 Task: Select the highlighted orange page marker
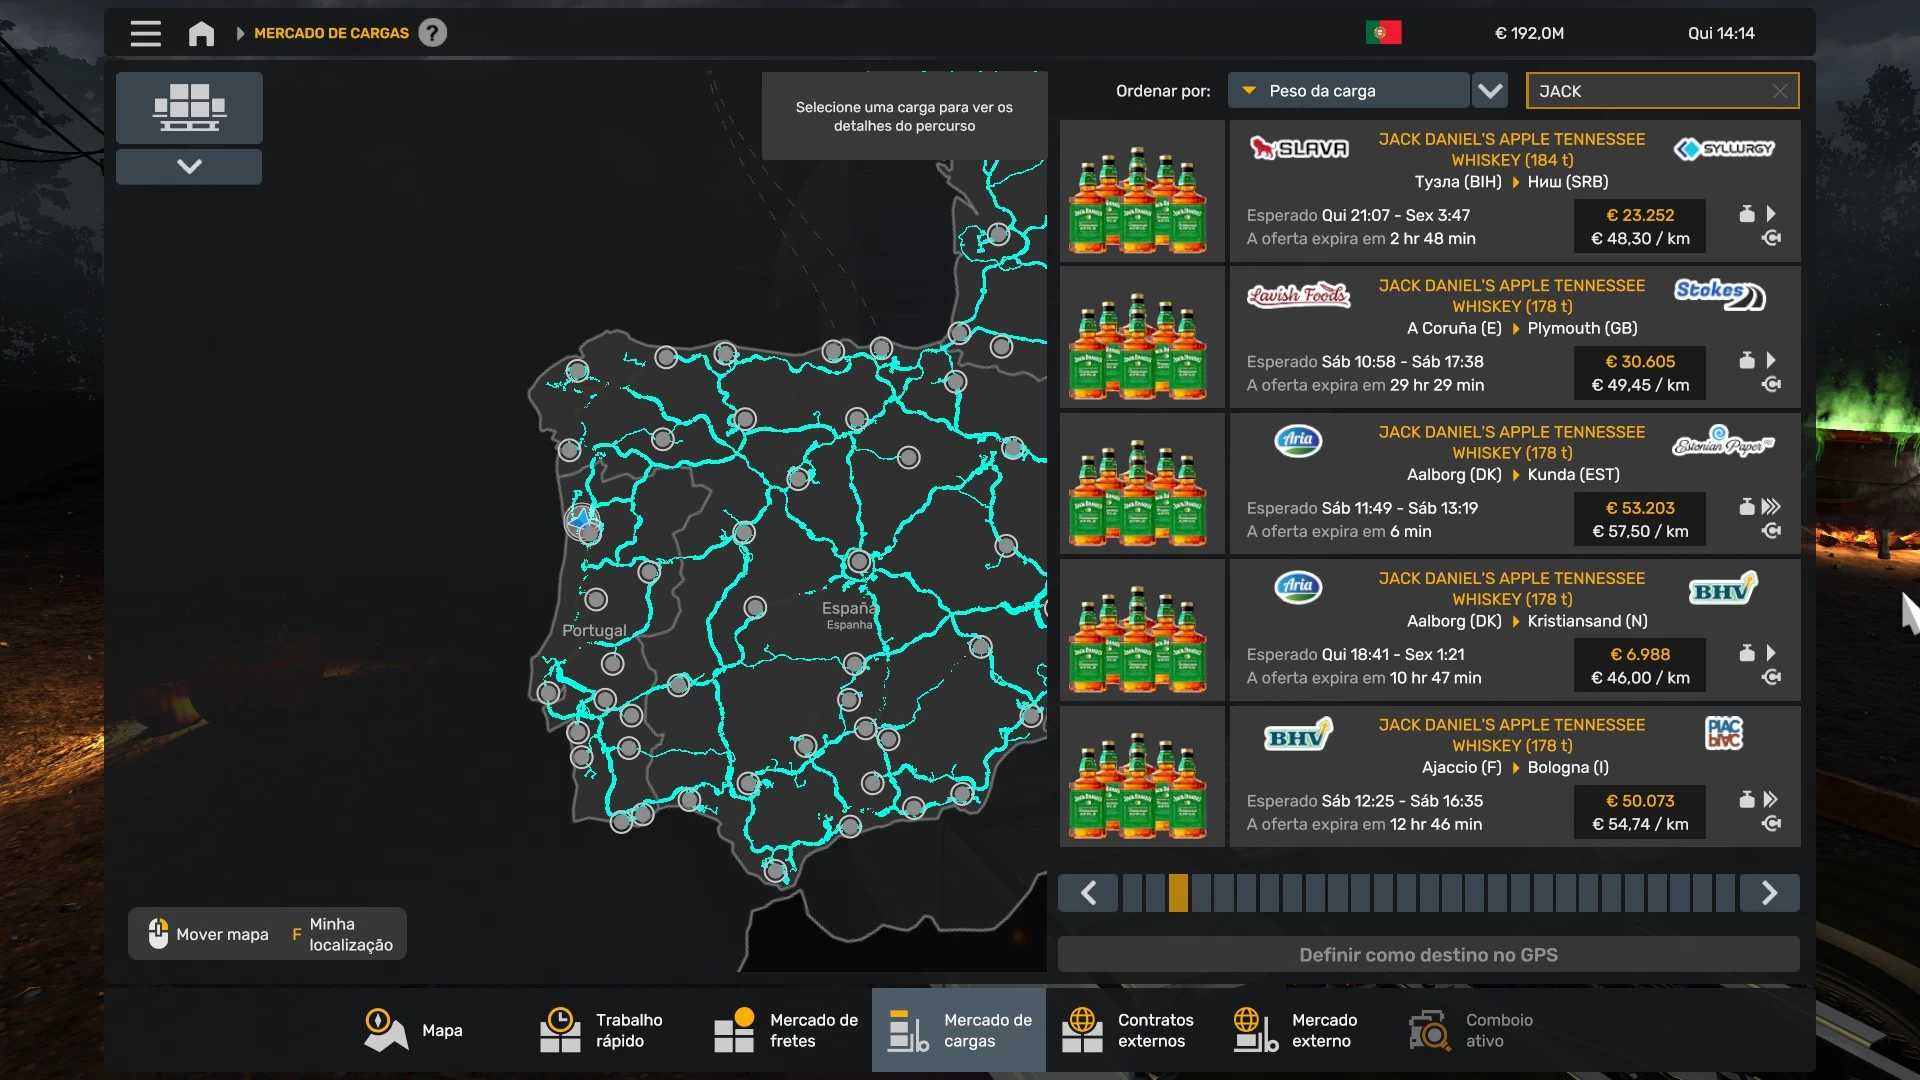coord(1178,892)
